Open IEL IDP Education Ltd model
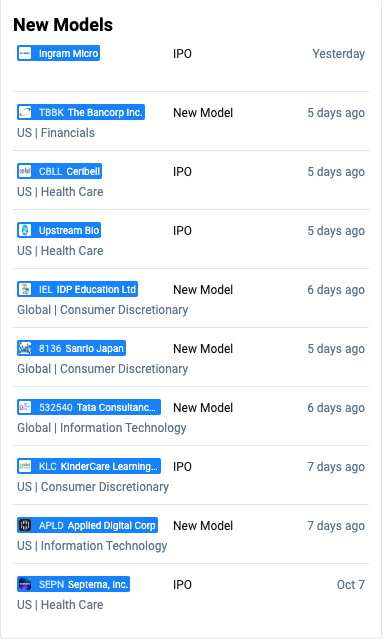Image resolution: width=383 pixels, height=639 pixels. (77, 289)
